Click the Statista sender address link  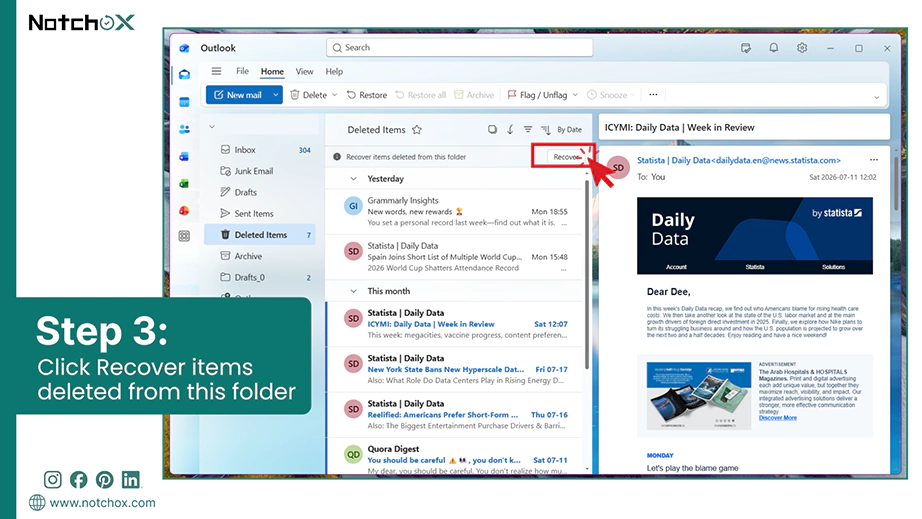pos(739,160)
